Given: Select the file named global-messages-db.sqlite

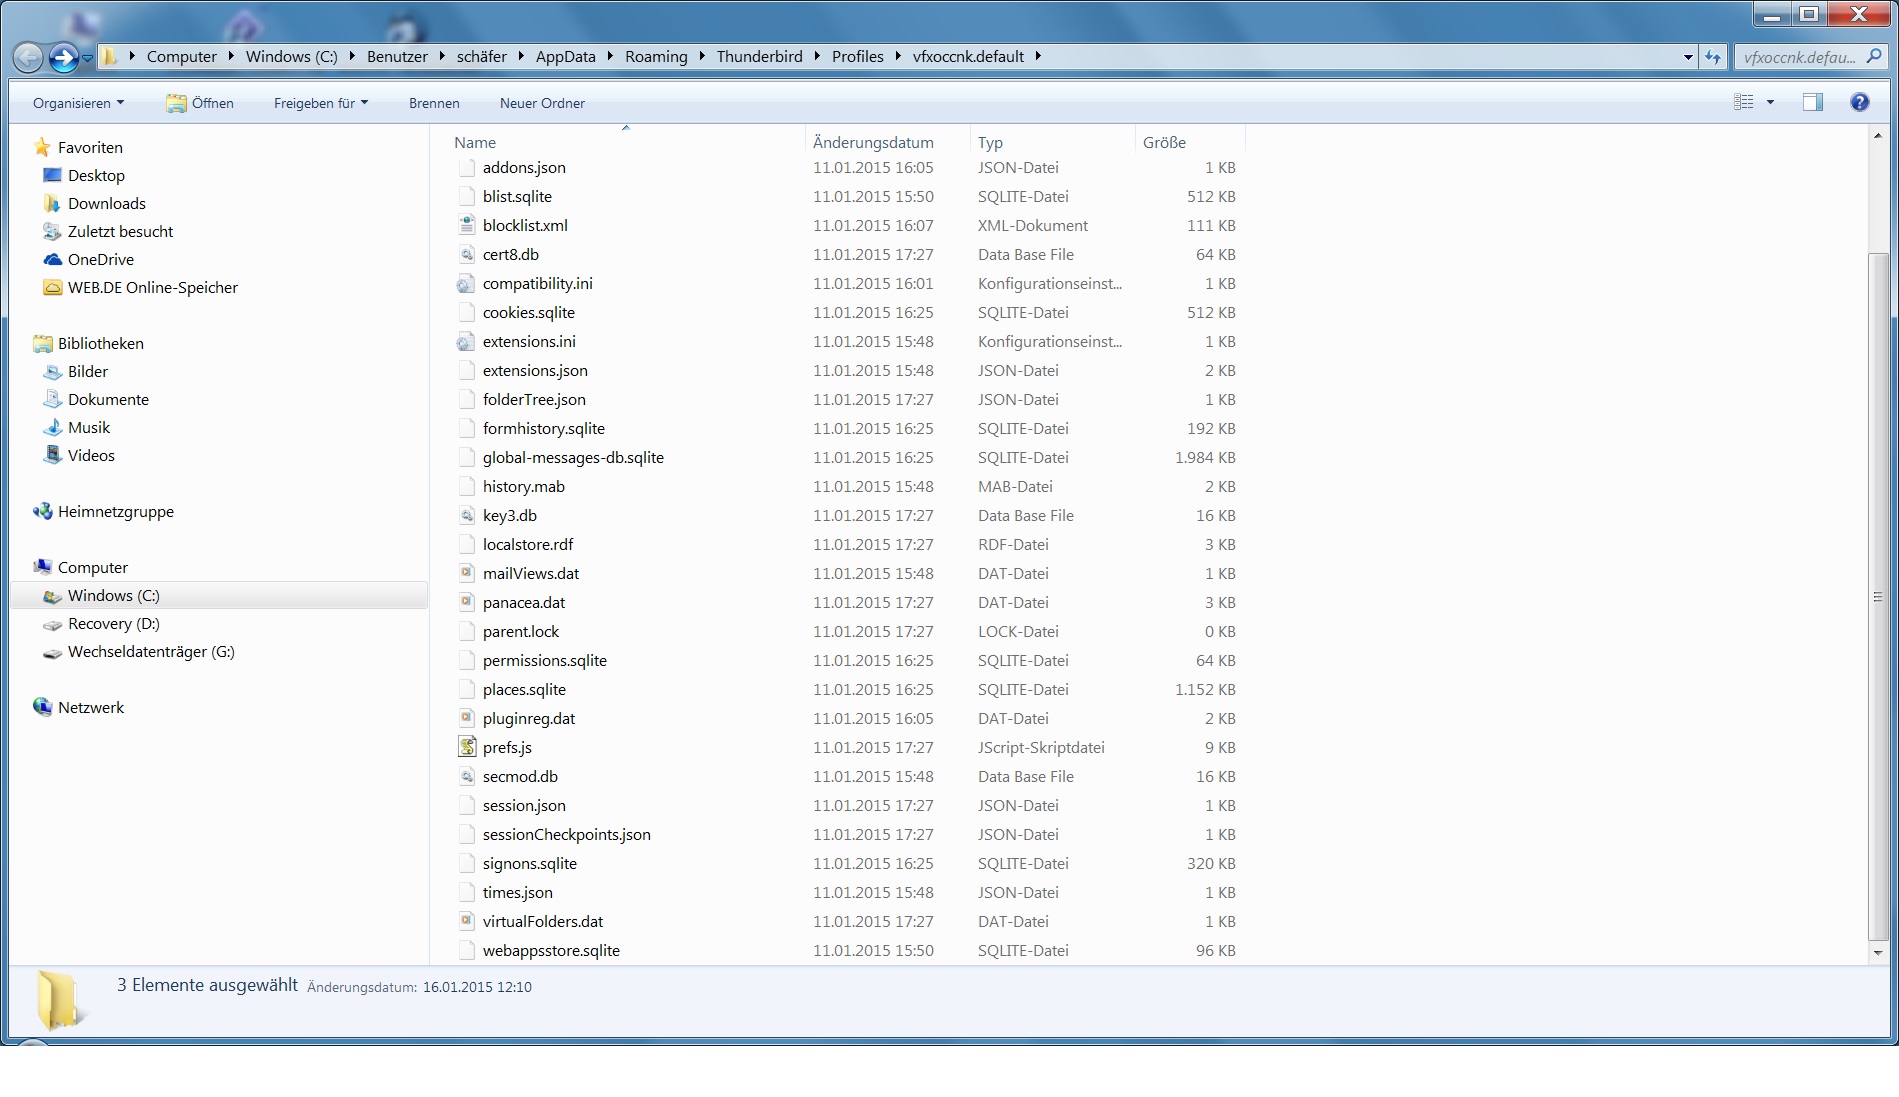Looking at the screenshot, I should click(x=573, y=457).
